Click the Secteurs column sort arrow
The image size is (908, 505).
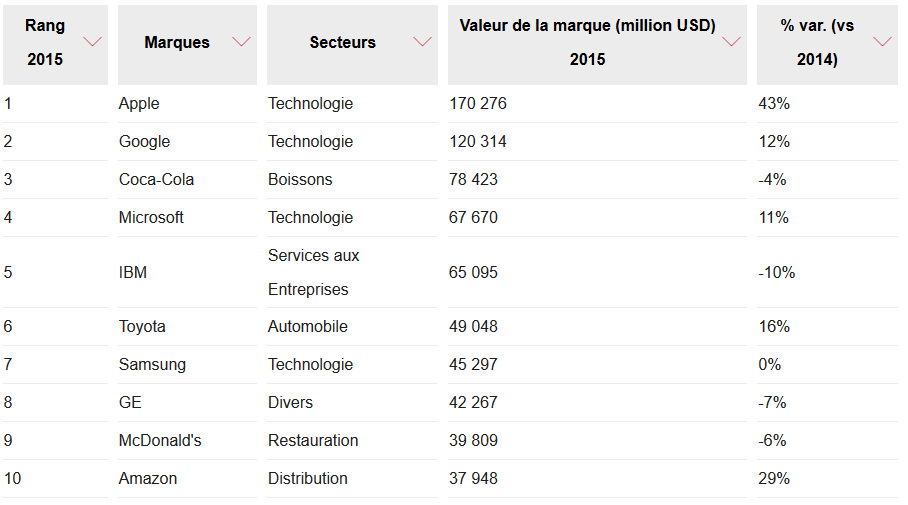click(422, 42)
